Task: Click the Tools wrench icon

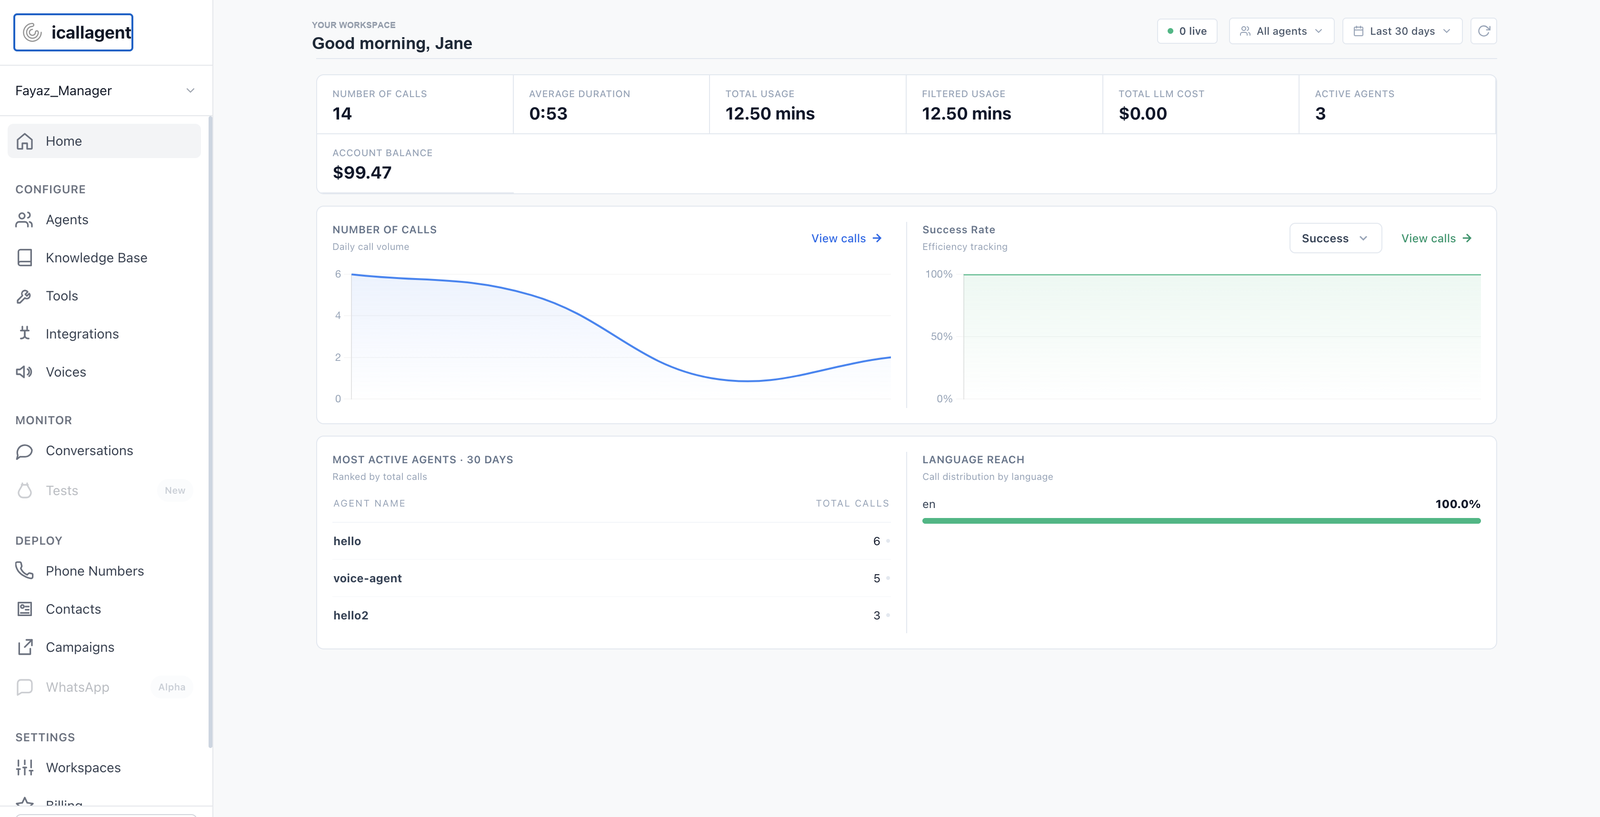Action: tap(25, 296)
